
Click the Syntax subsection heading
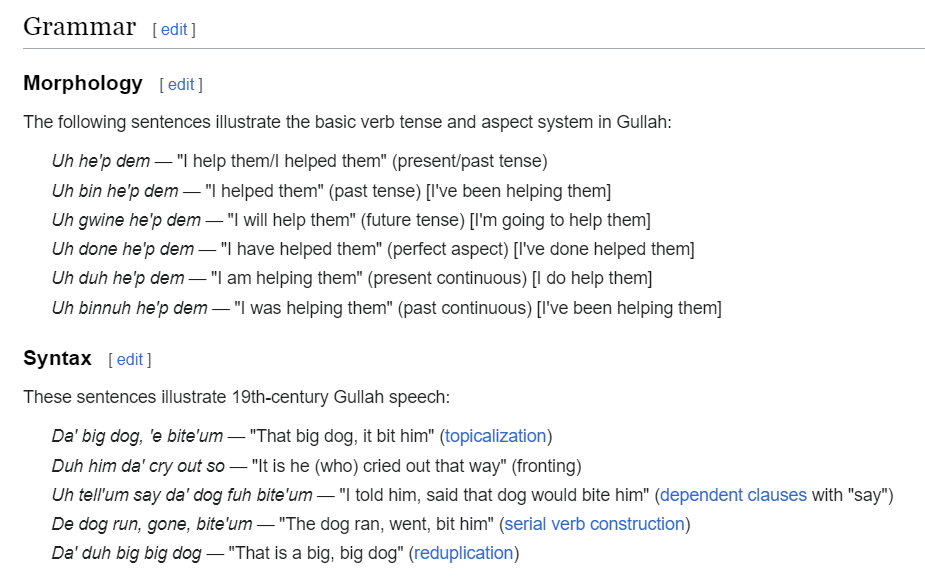[x=57, y=358]
